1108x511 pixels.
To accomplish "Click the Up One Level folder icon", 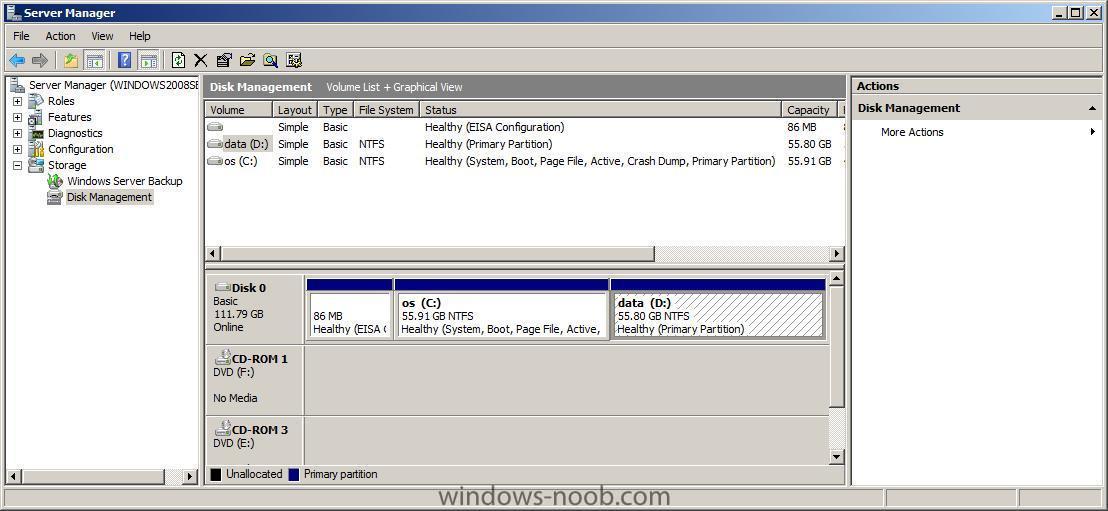I will 71,61.
